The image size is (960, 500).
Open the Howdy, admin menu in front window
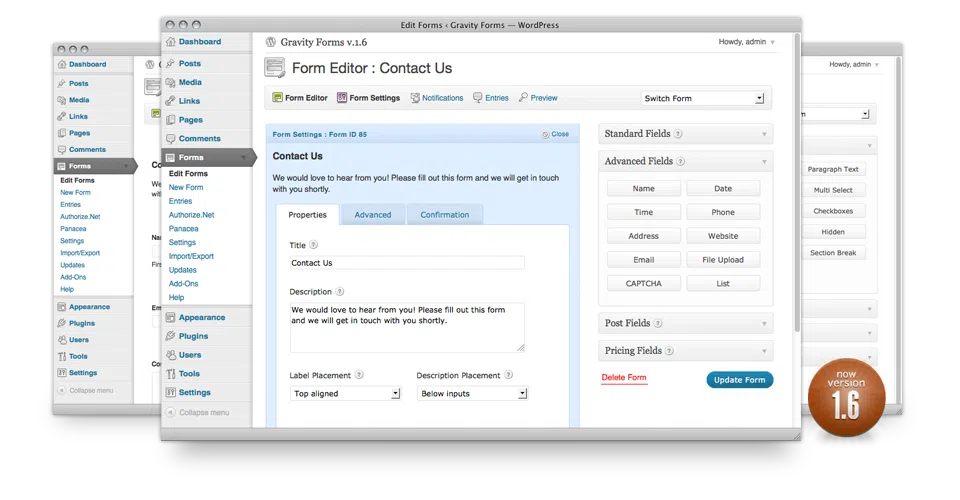point(746,42)
